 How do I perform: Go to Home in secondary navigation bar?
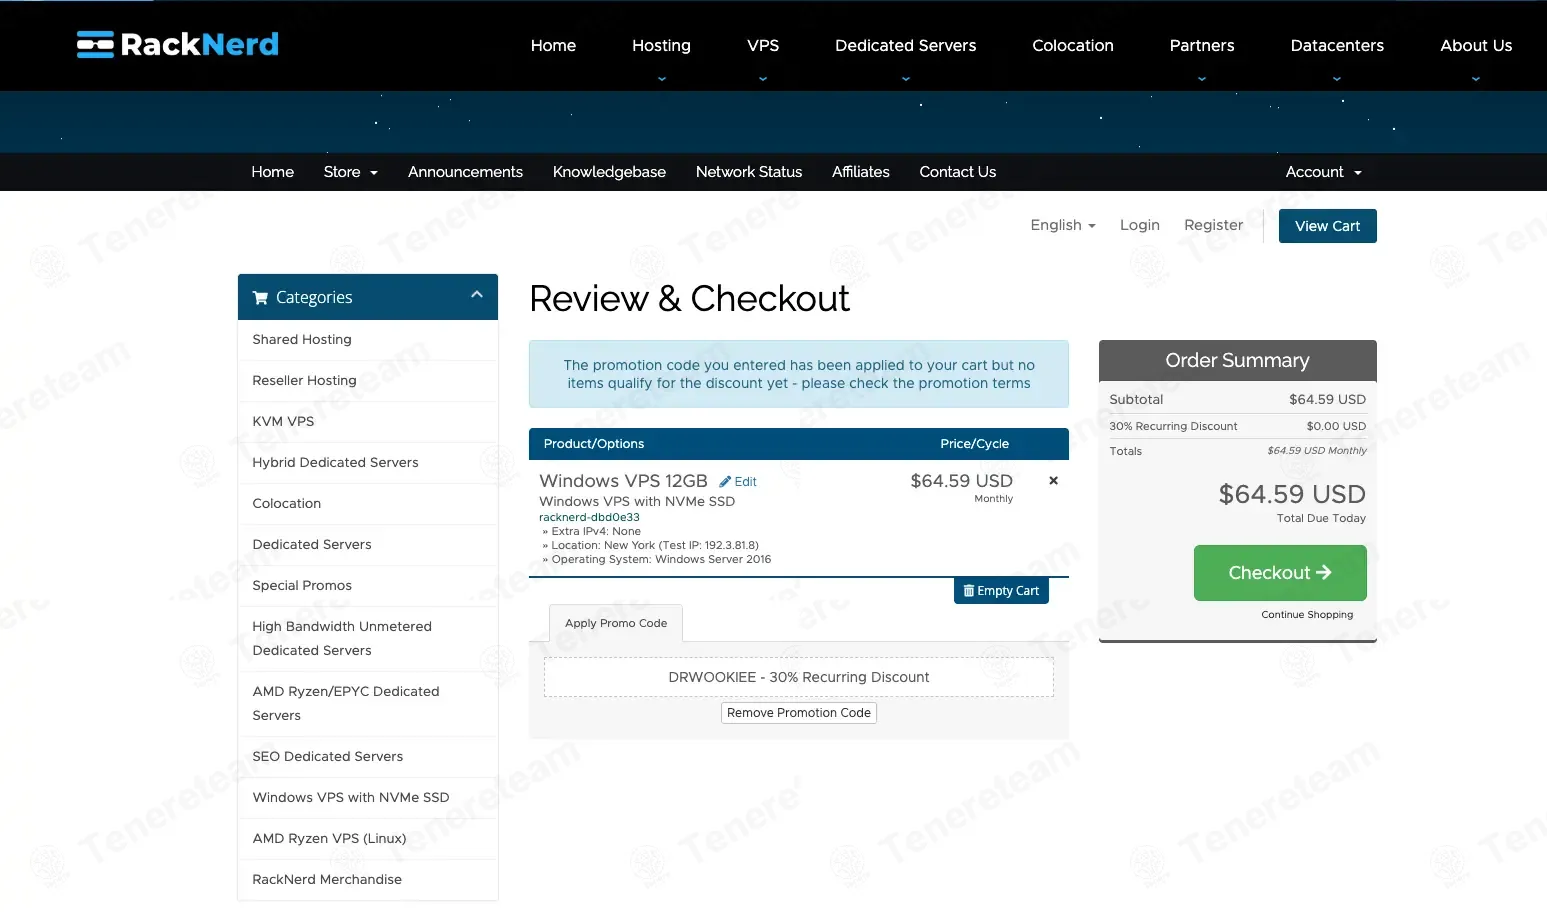coord(272,172)
